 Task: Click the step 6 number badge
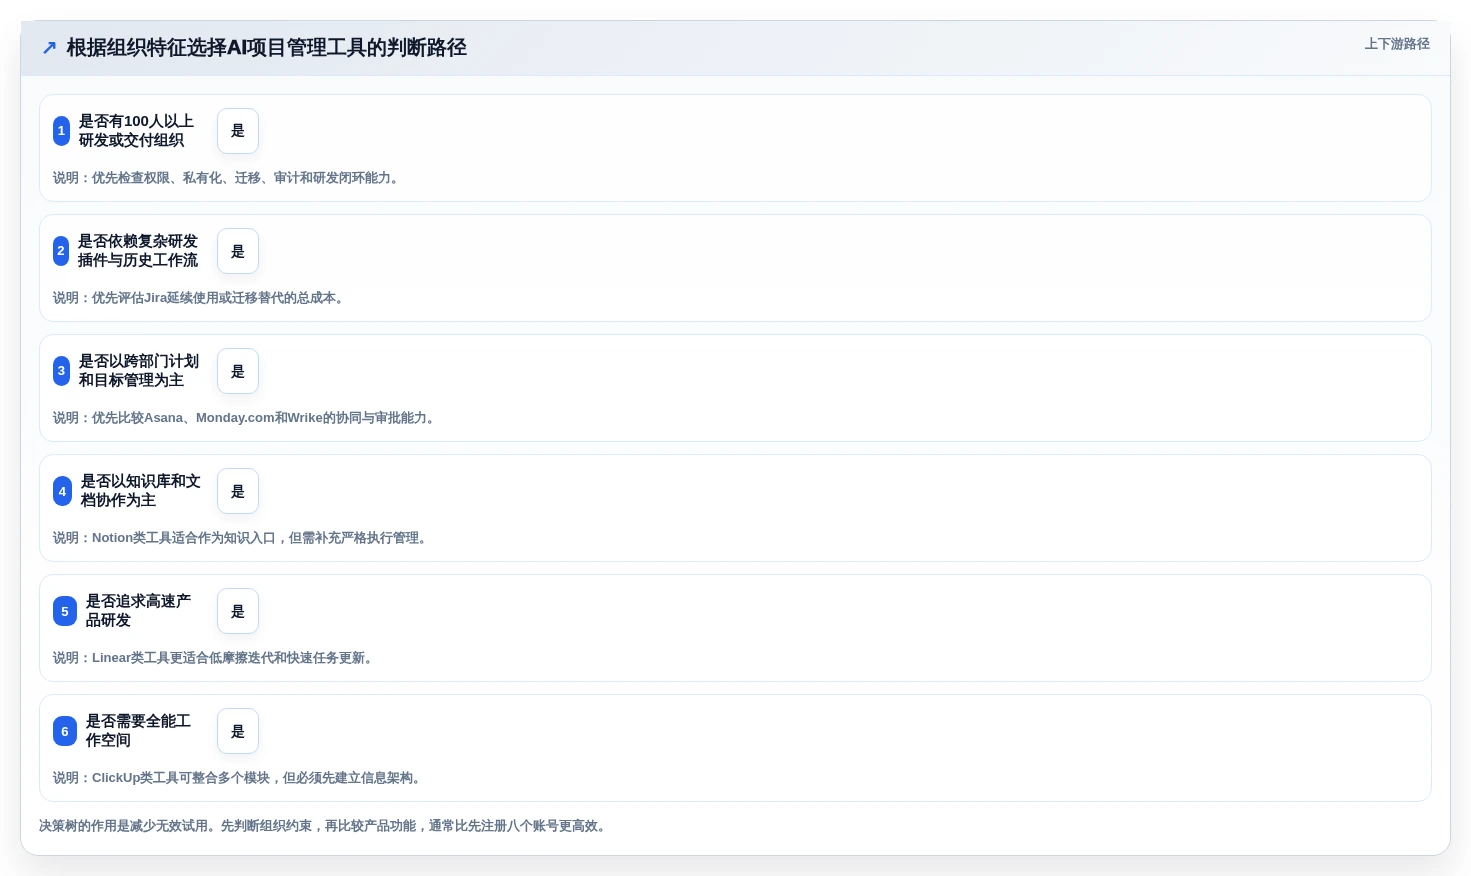[x=65, y=731]
